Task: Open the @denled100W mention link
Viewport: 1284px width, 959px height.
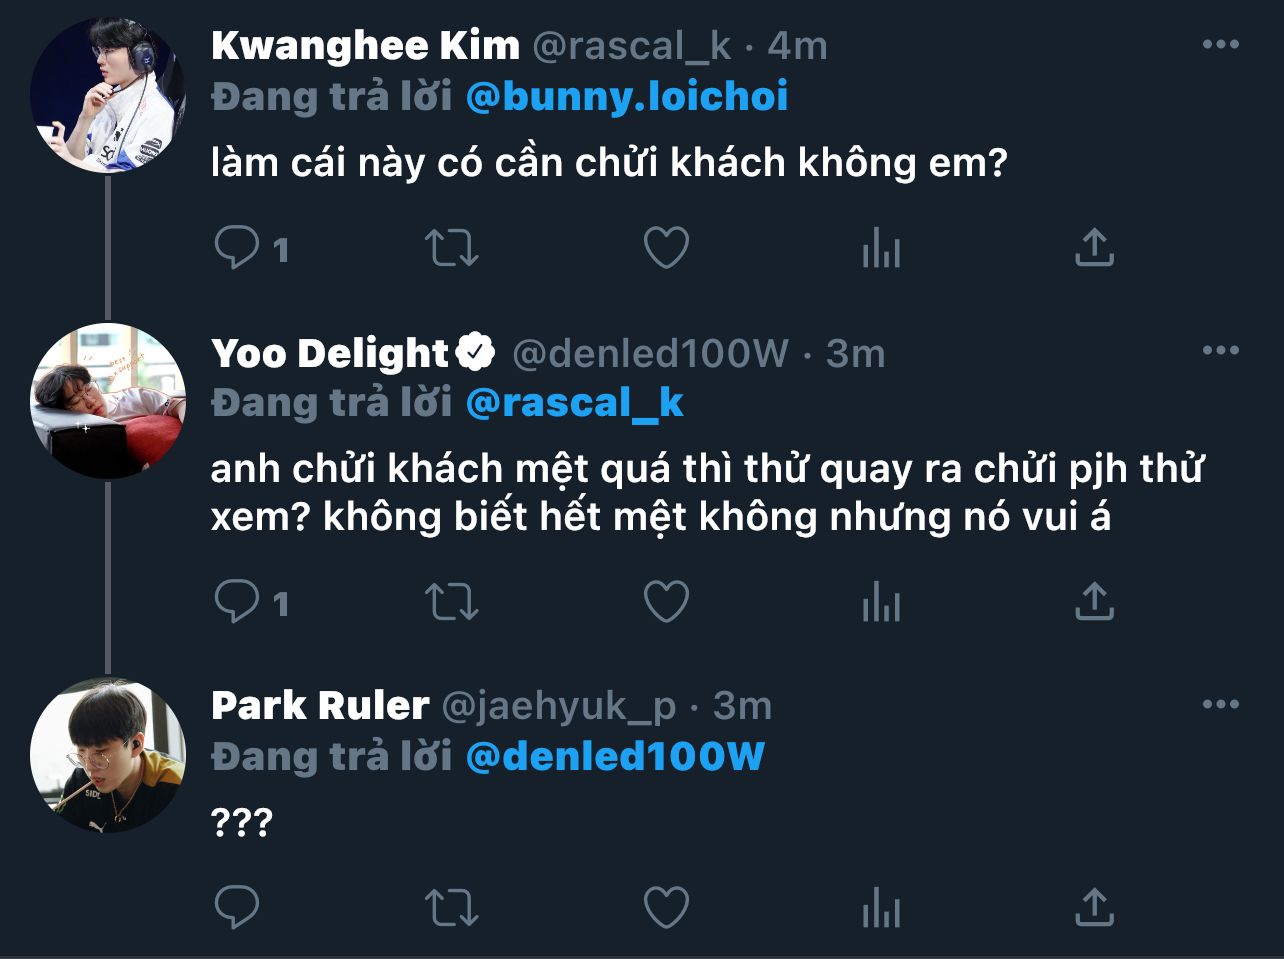Action: (615, 757)
